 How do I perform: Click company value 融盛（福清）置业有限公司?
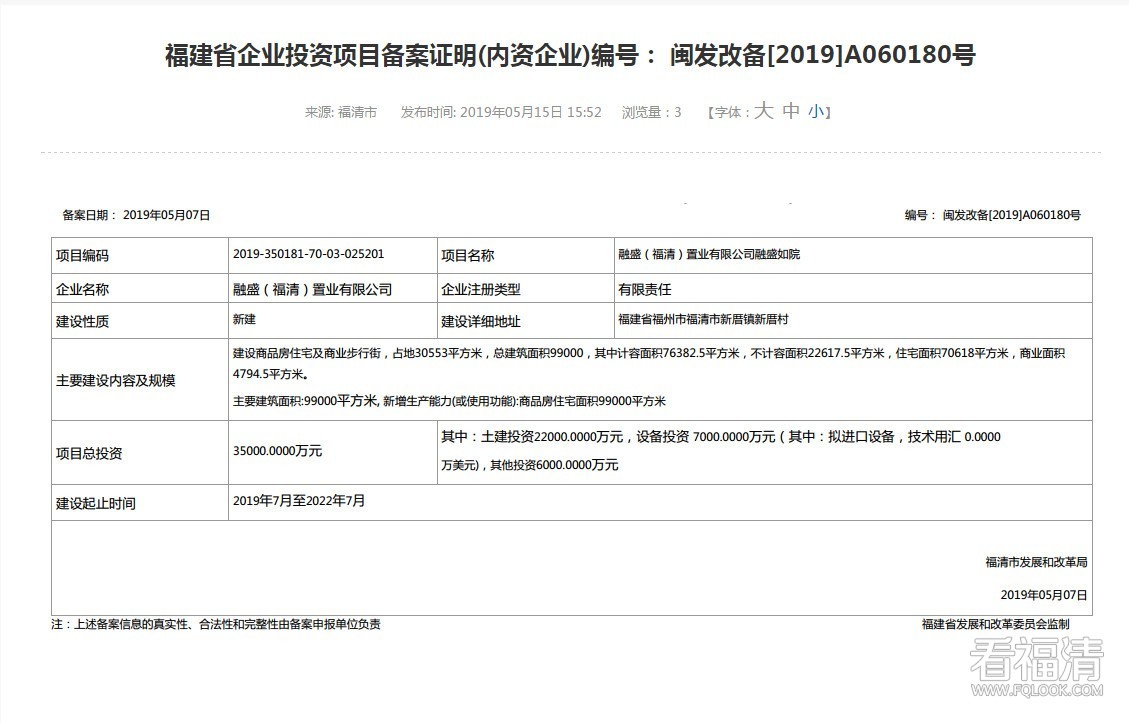(x=312, y=289)
